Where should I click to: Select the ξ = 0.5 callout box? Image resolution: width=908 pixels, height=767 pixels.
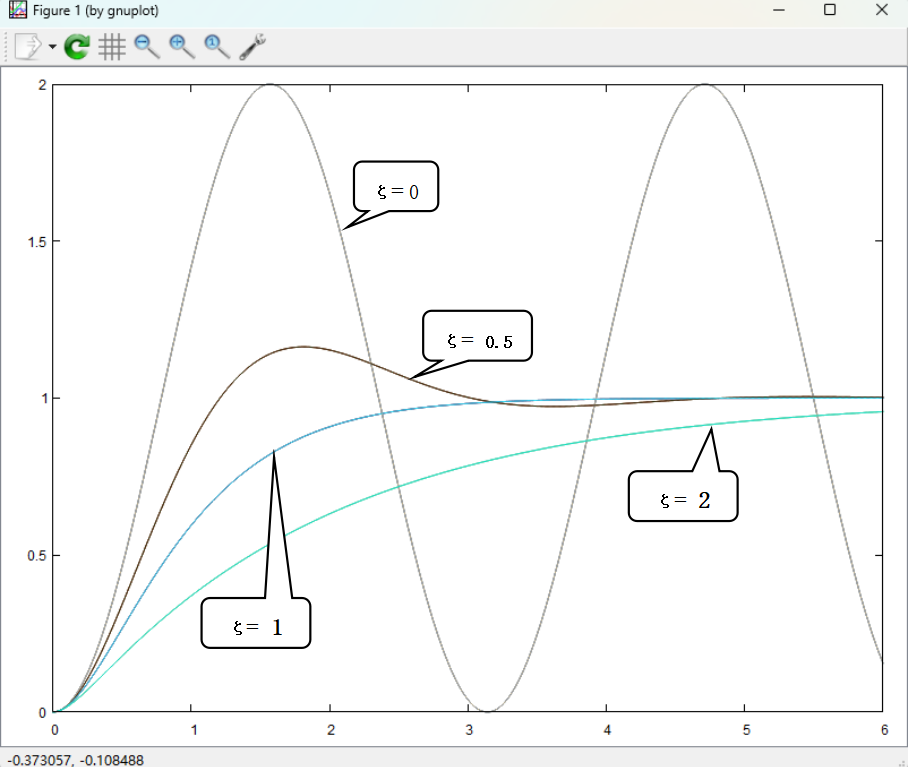click(x=477, y=336)
